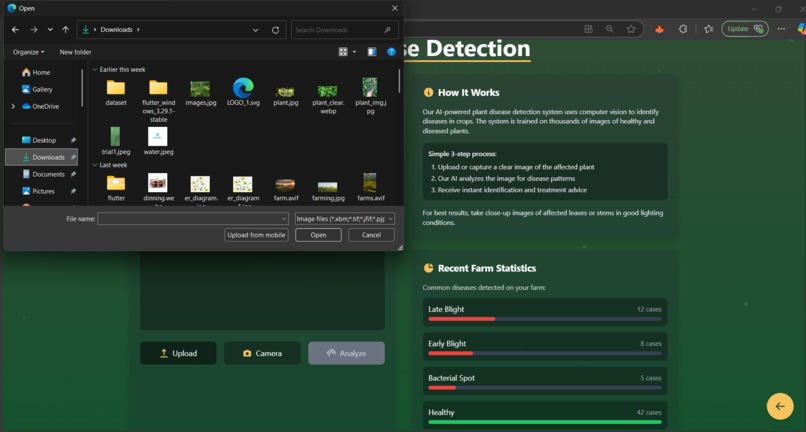This screenshot has height=432, width=806.
Task: Click the Early Blight progress bar
Action: (545, 353)
